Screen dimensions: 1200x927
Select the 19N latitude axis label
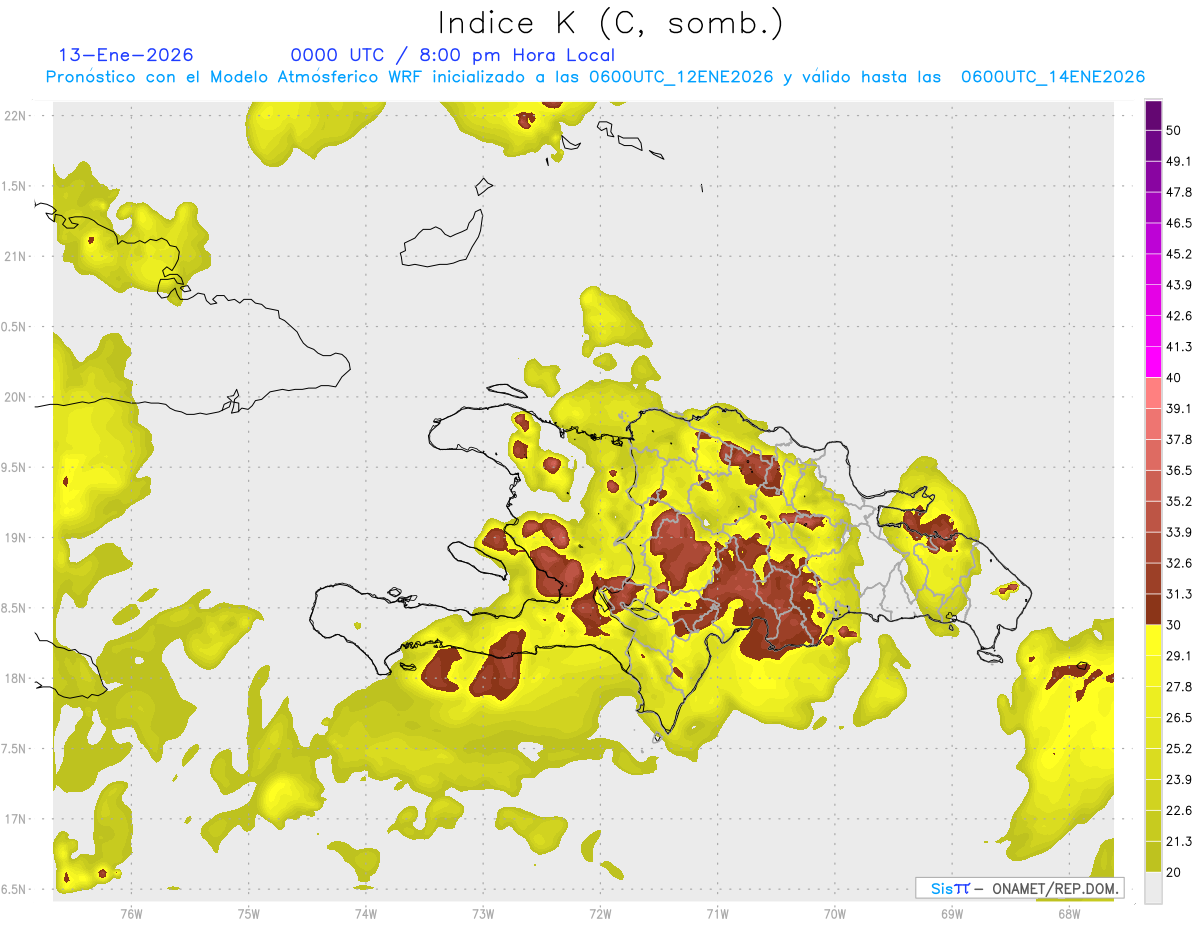(16, 538)
